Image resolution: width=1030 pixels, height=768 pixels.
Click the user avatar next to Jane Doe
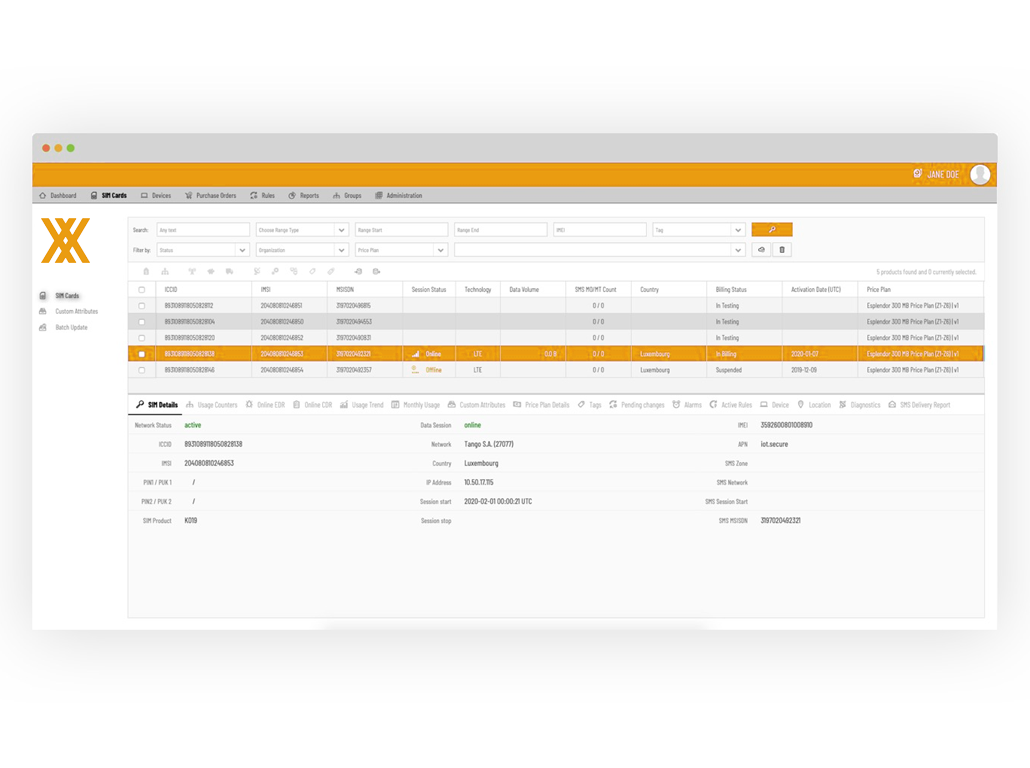[980, 175]
